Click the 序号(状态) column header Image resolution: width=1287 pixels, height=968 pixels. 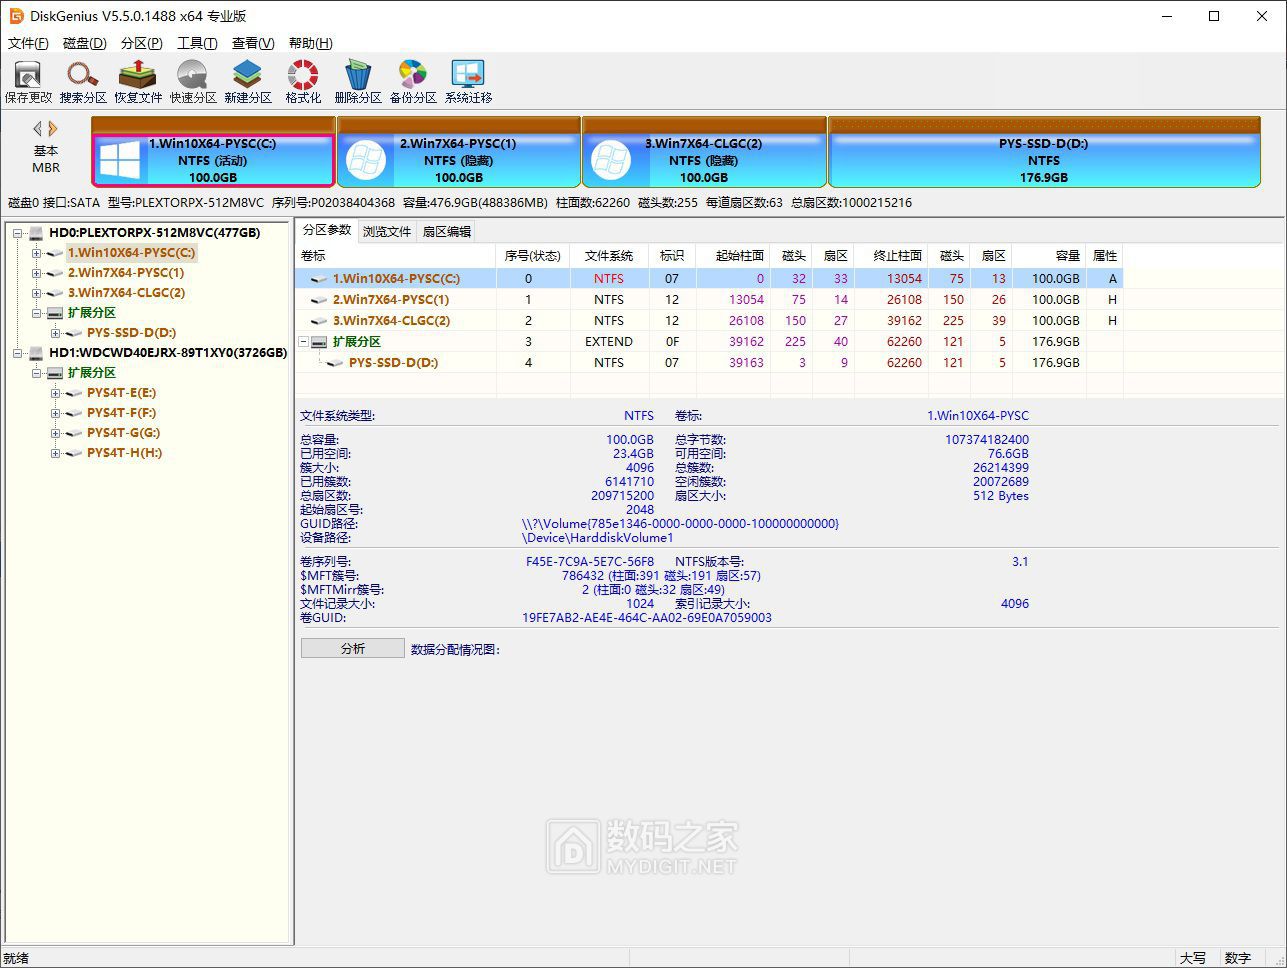(533, 256)
